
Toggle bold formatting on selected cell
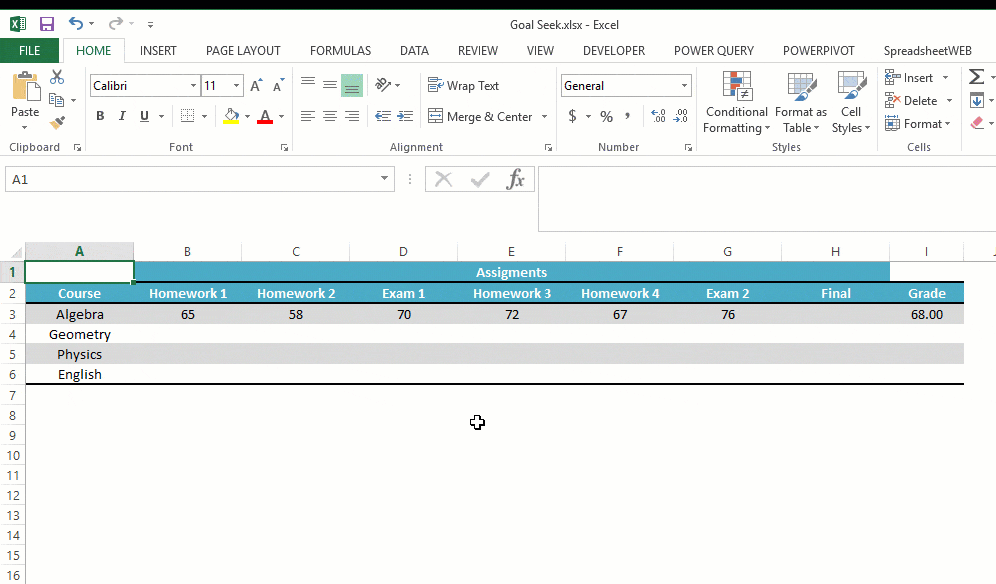[99, 116]
